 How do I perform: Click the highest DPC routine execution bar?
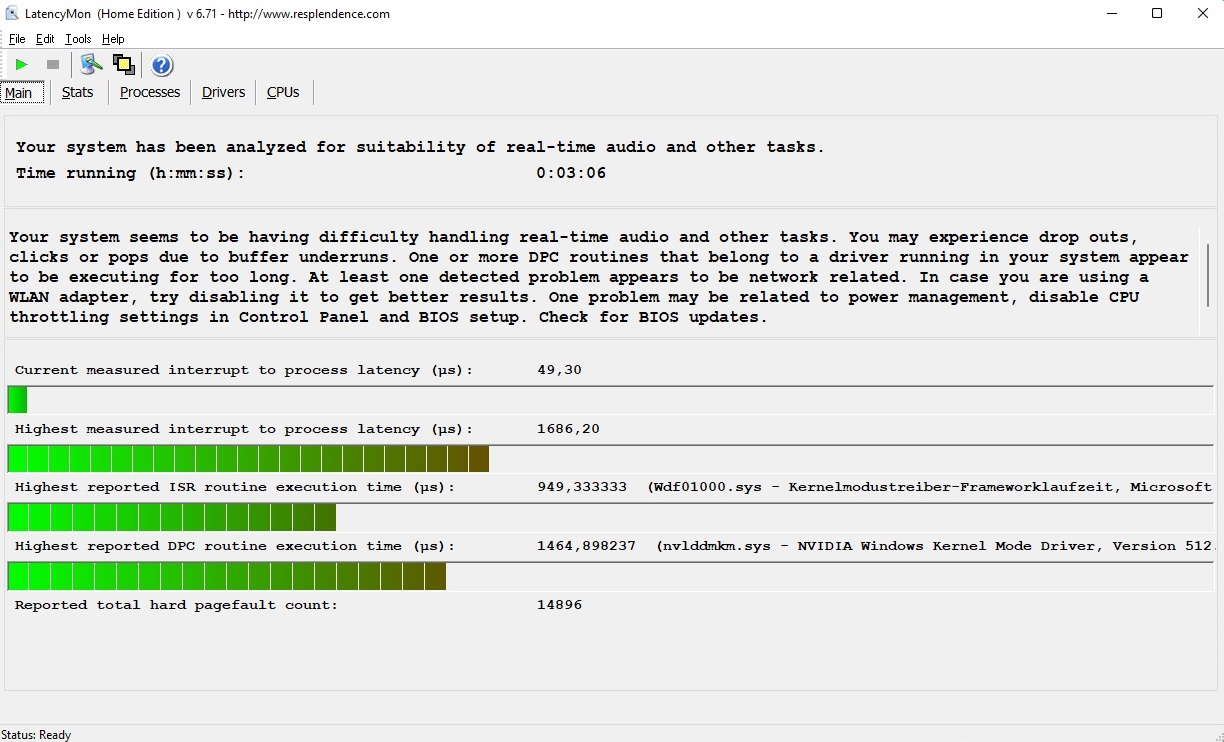click(x=610, y=576)
